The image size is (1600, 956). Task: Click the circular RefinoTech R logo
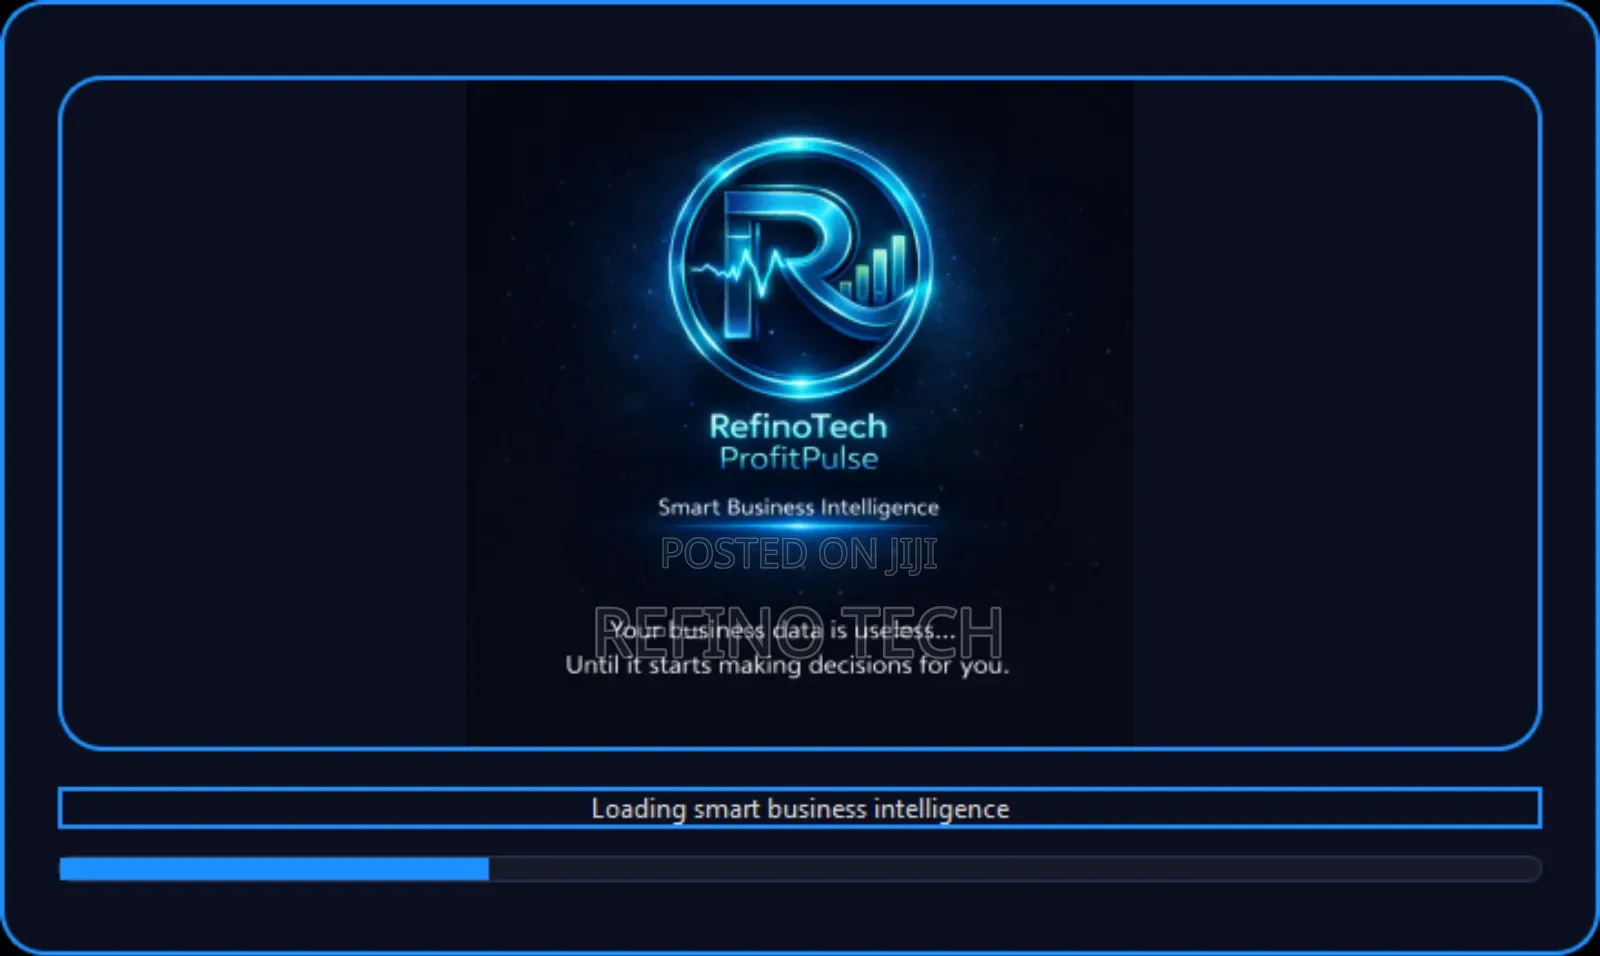[x=799, y=267]
